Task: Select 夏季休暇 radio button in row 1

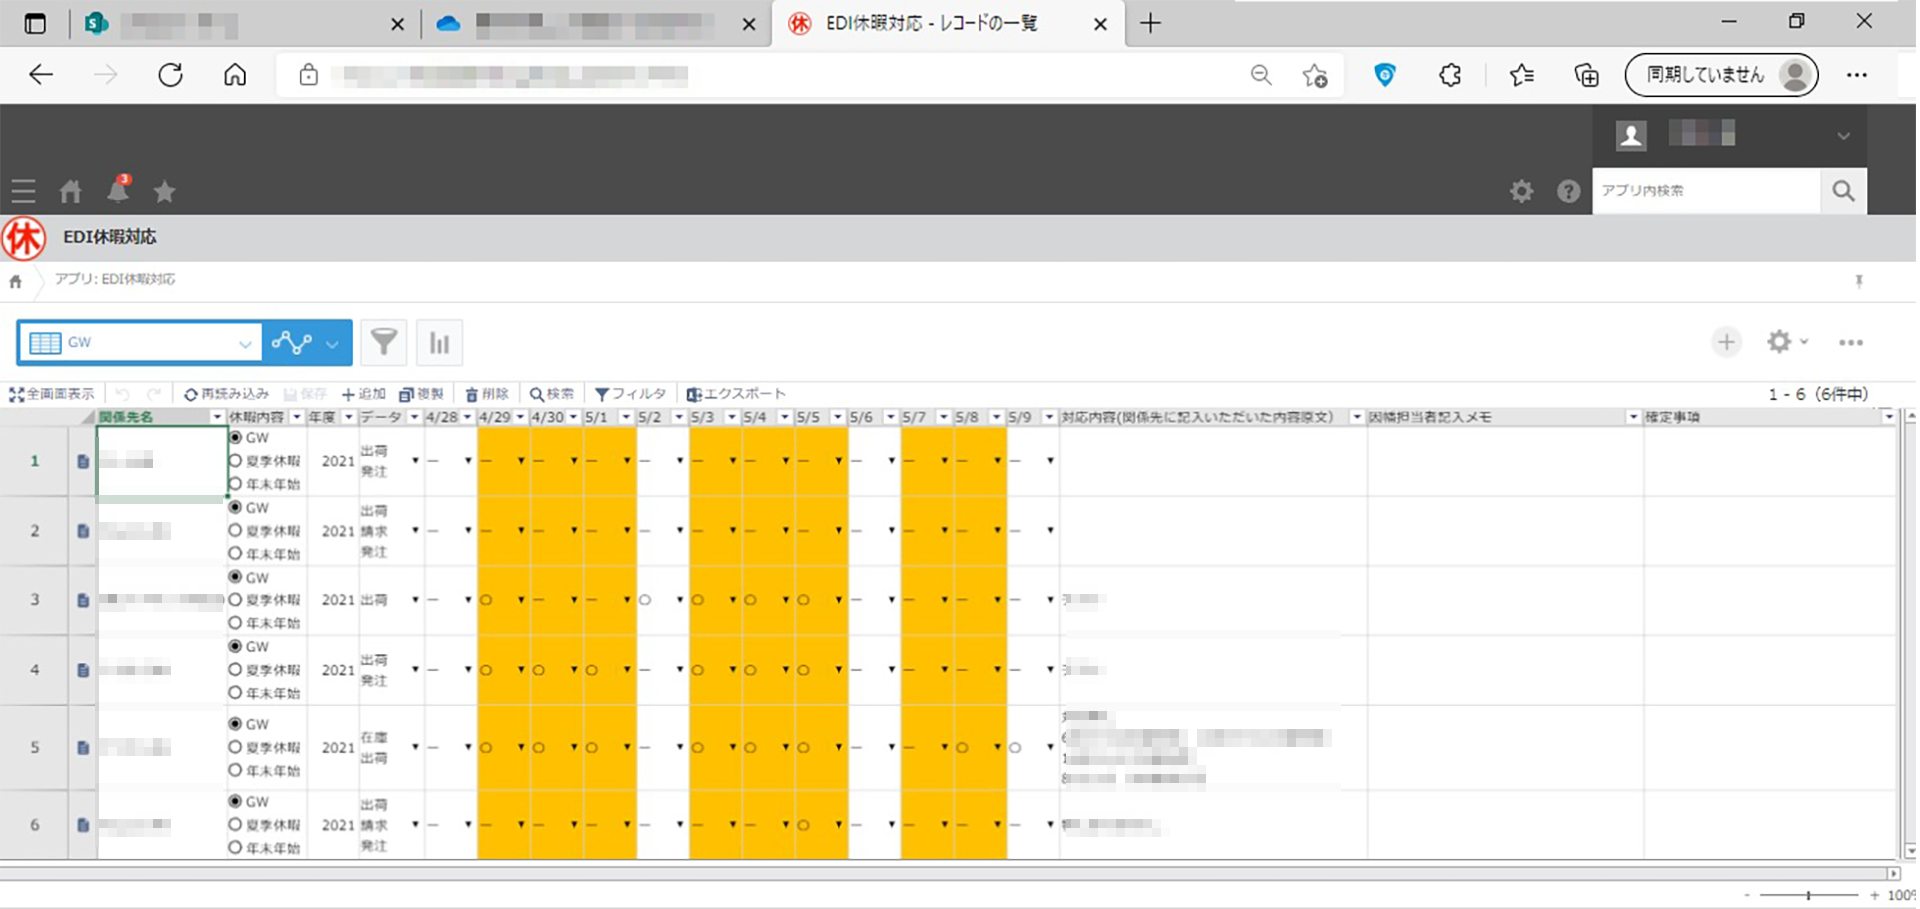Action: coord(236,461)
